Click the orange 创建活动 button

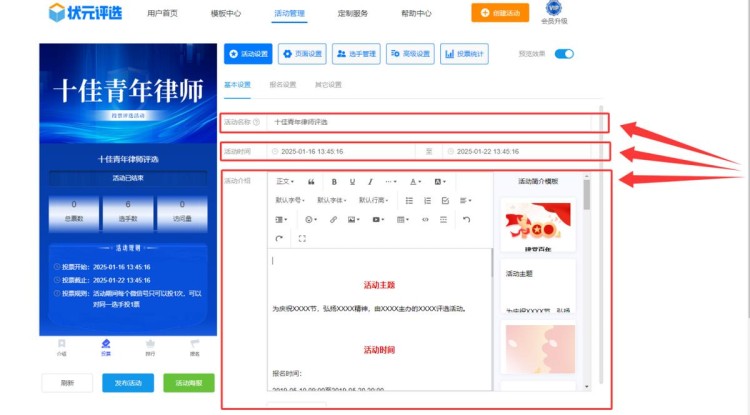coord(500,14)
